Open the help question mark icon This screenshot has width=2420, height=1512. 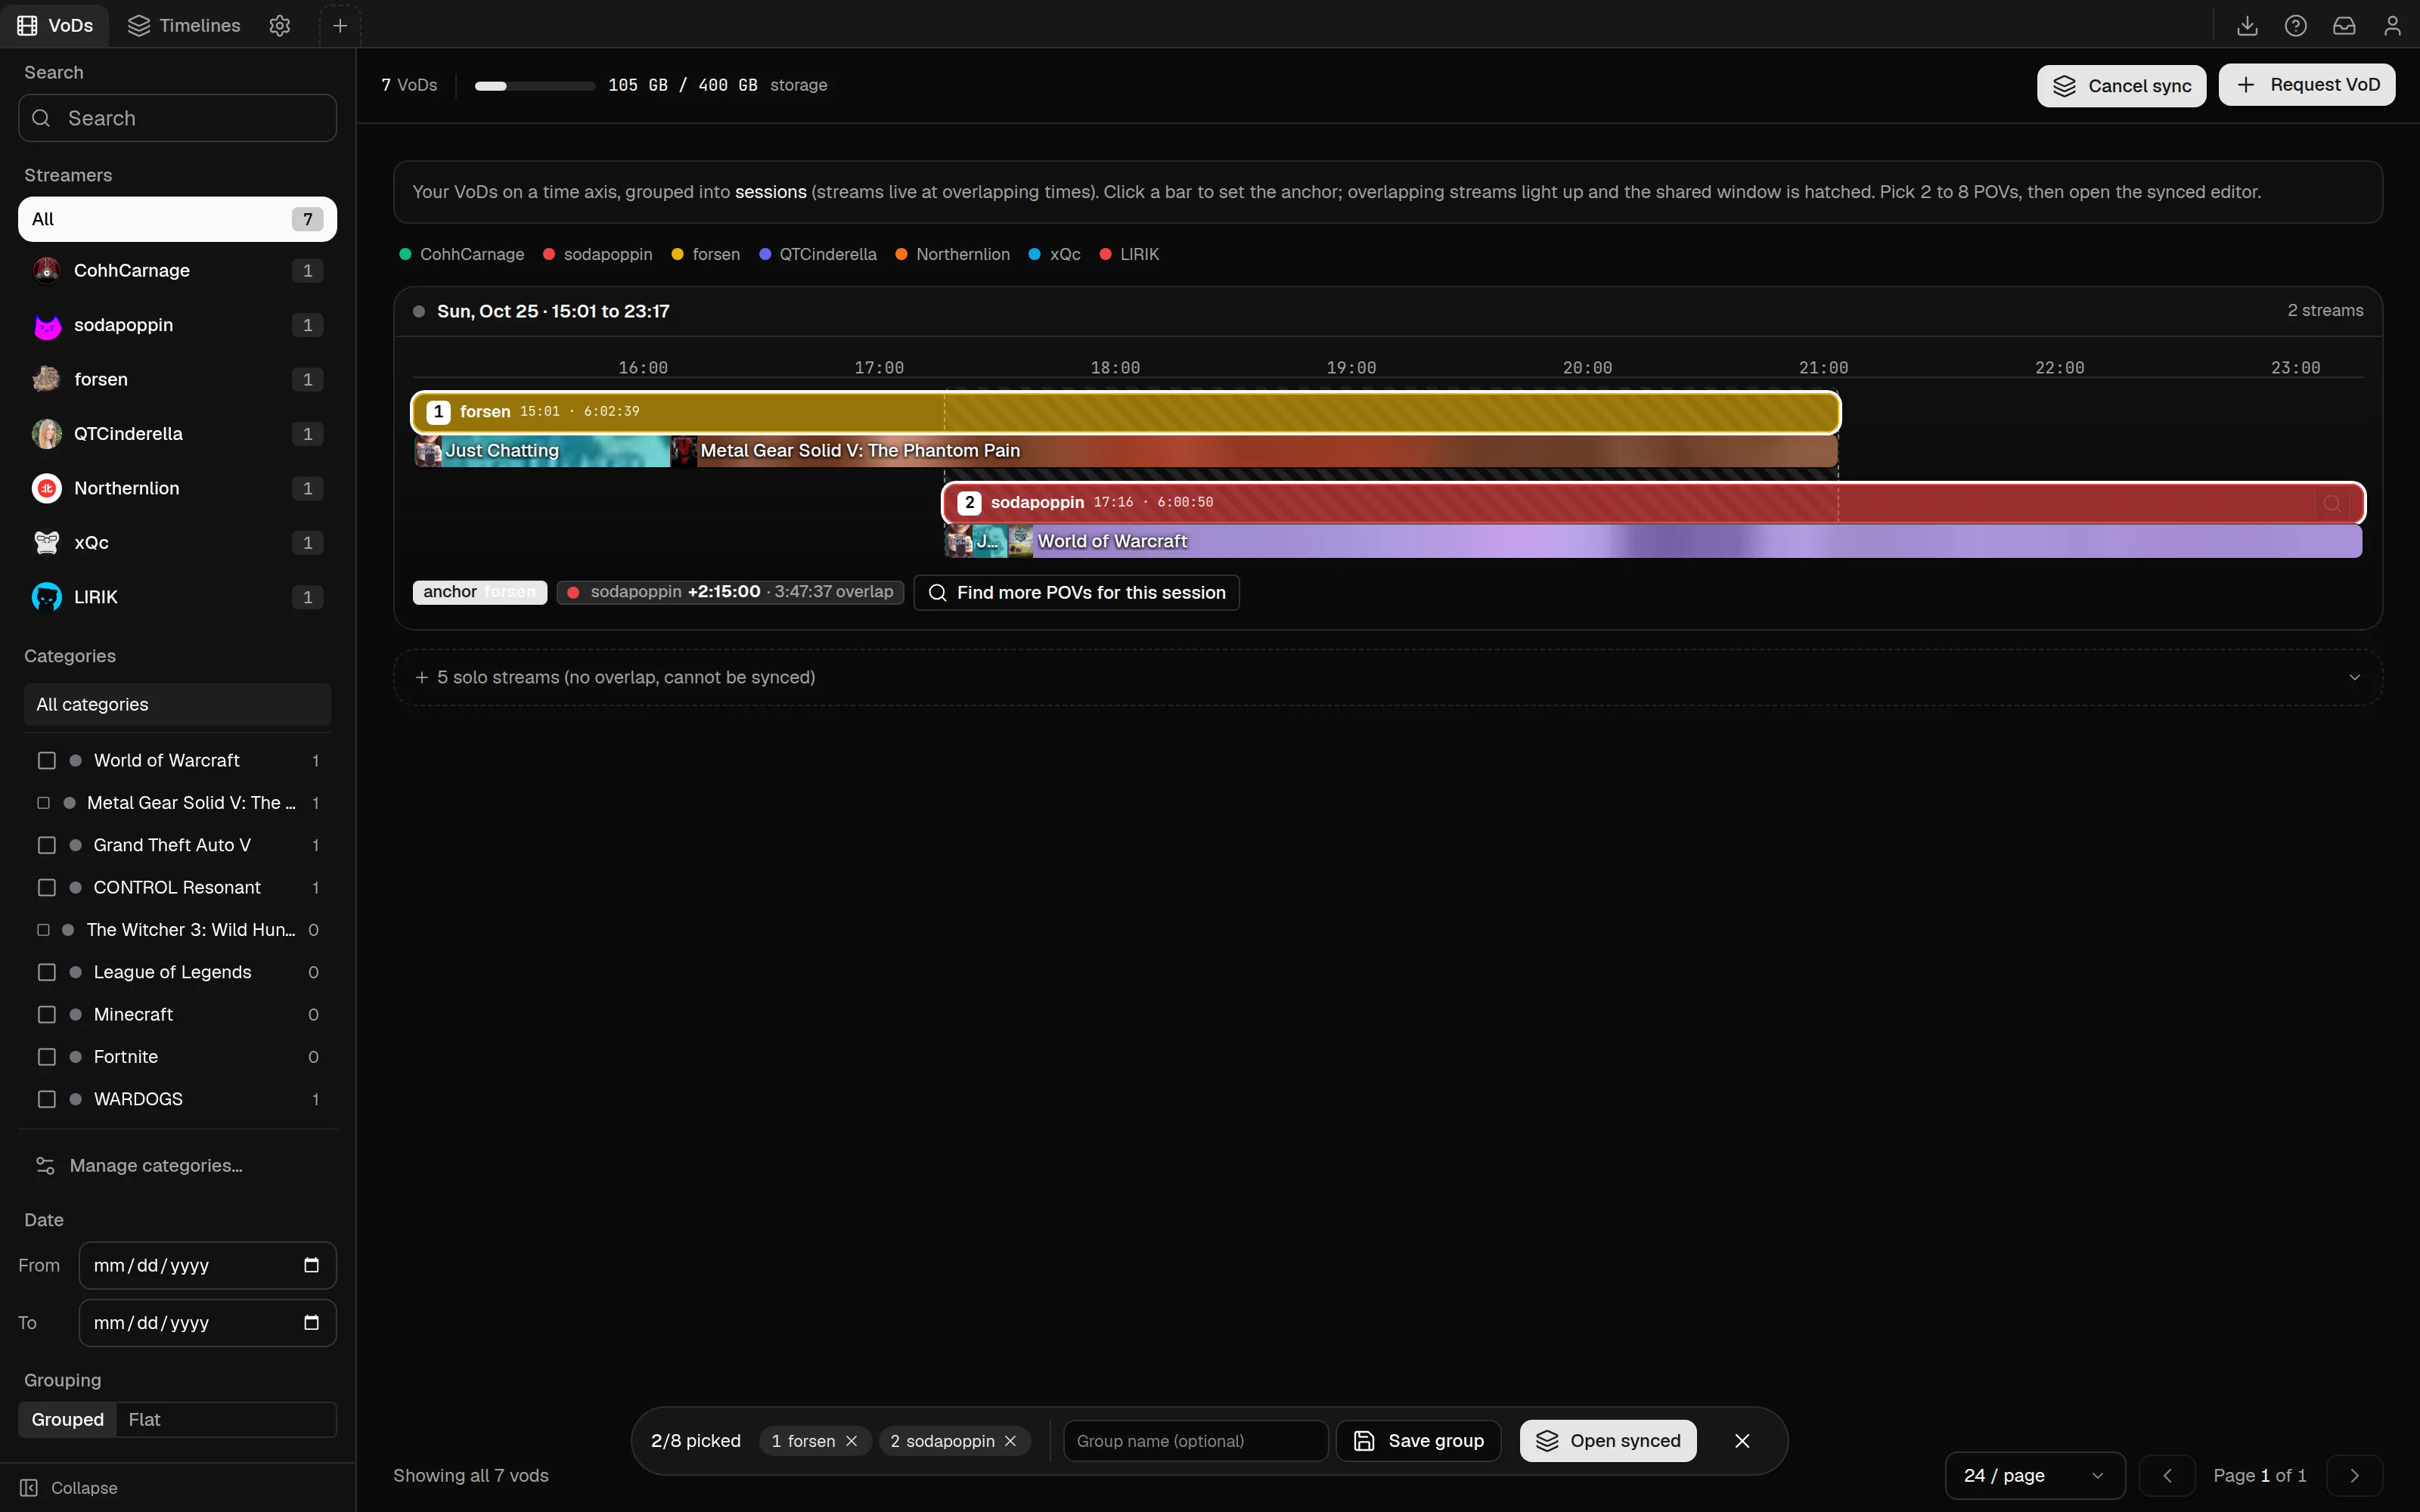tap(2295, 25)
